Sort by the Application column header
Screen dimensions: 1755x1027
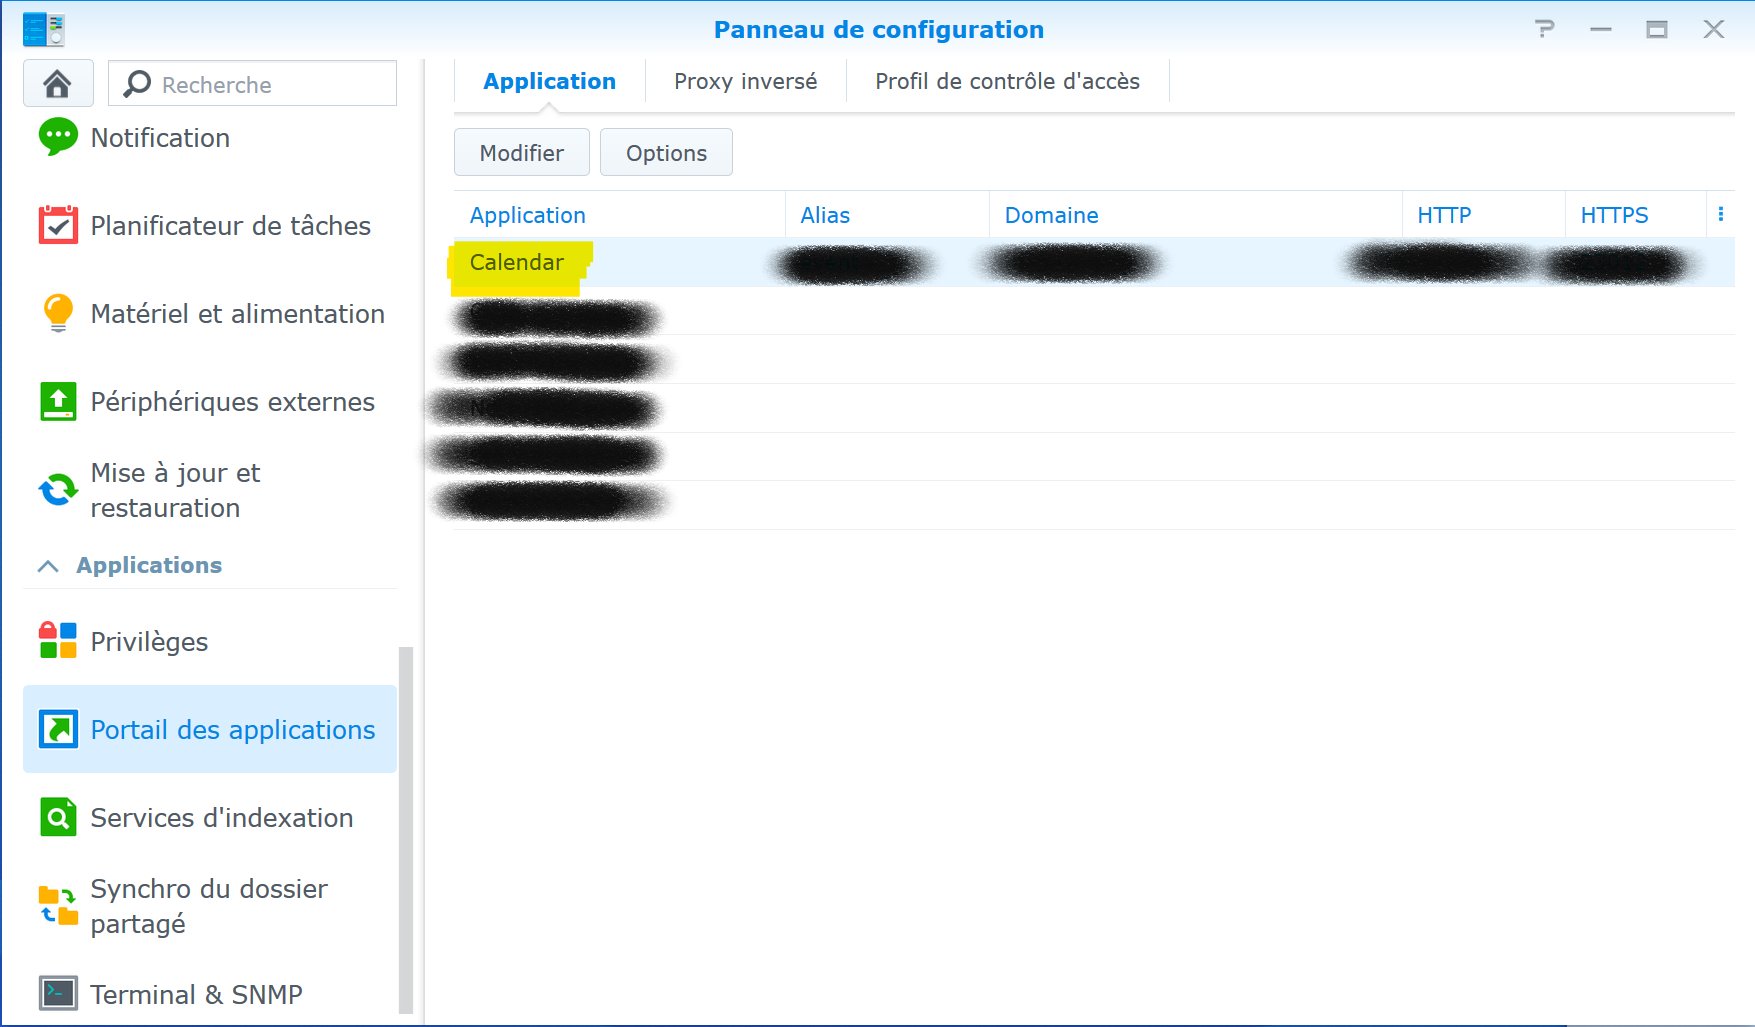[x=619, y=214]
